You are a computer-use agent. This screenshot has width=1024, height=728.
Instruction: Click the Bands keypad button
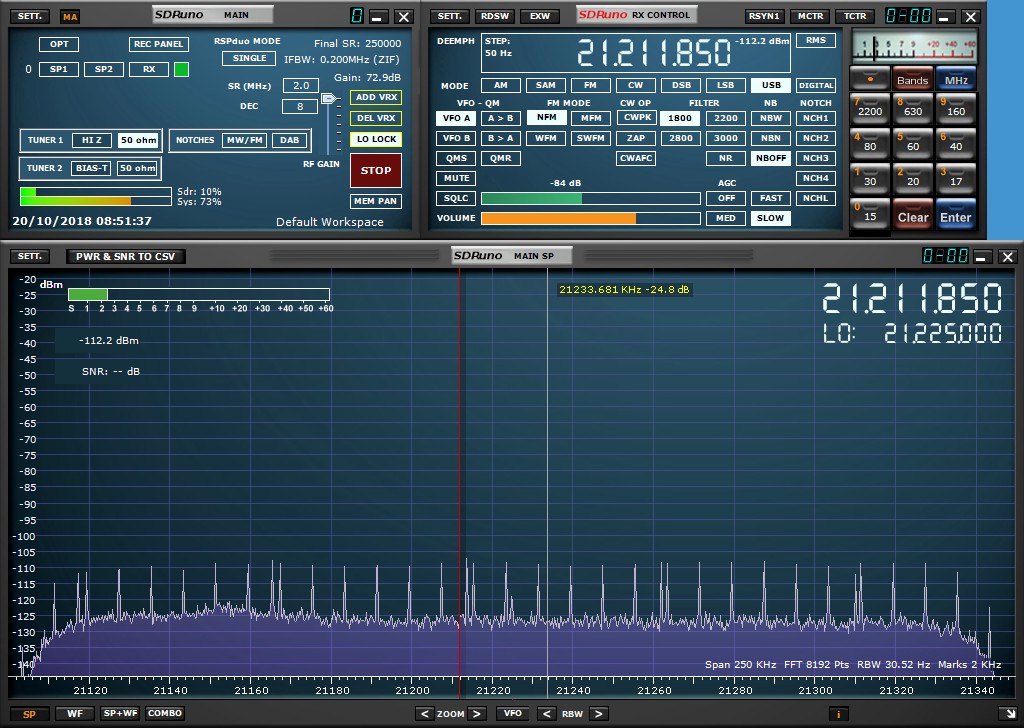pos(913,80)
